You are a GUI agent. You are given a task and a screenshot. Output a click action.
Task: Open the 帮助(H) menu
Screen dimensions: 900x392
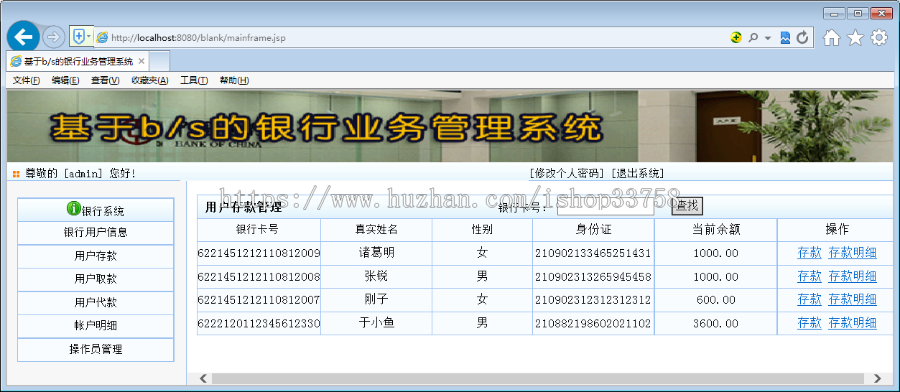pos(234,80)
